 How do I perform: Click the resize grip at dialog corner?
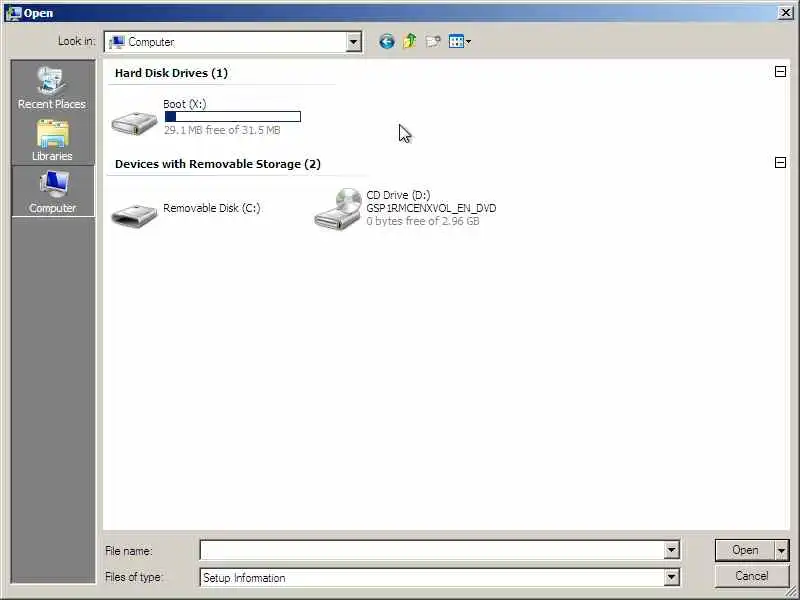(790, 590)
